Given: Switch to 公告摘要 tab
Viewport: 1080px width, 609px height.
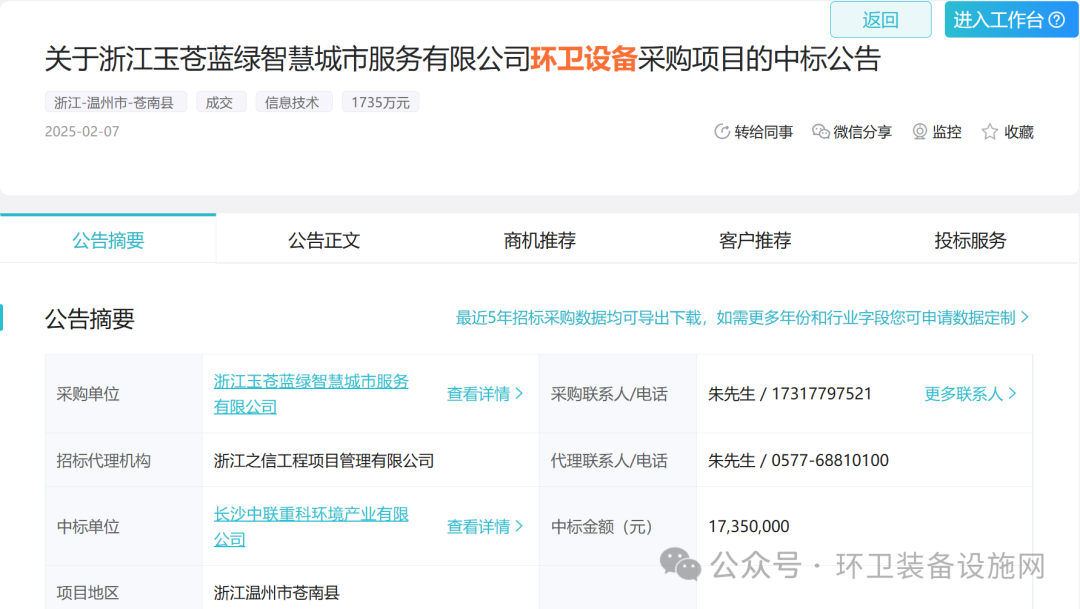Looking at the screenshot, I should pyautogui.click(x=108, y=240).
